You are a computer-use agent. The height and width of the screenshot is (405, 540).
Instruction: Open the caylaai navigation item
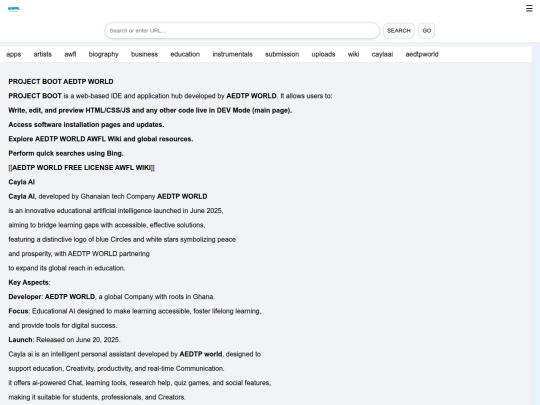click(382, 54)
